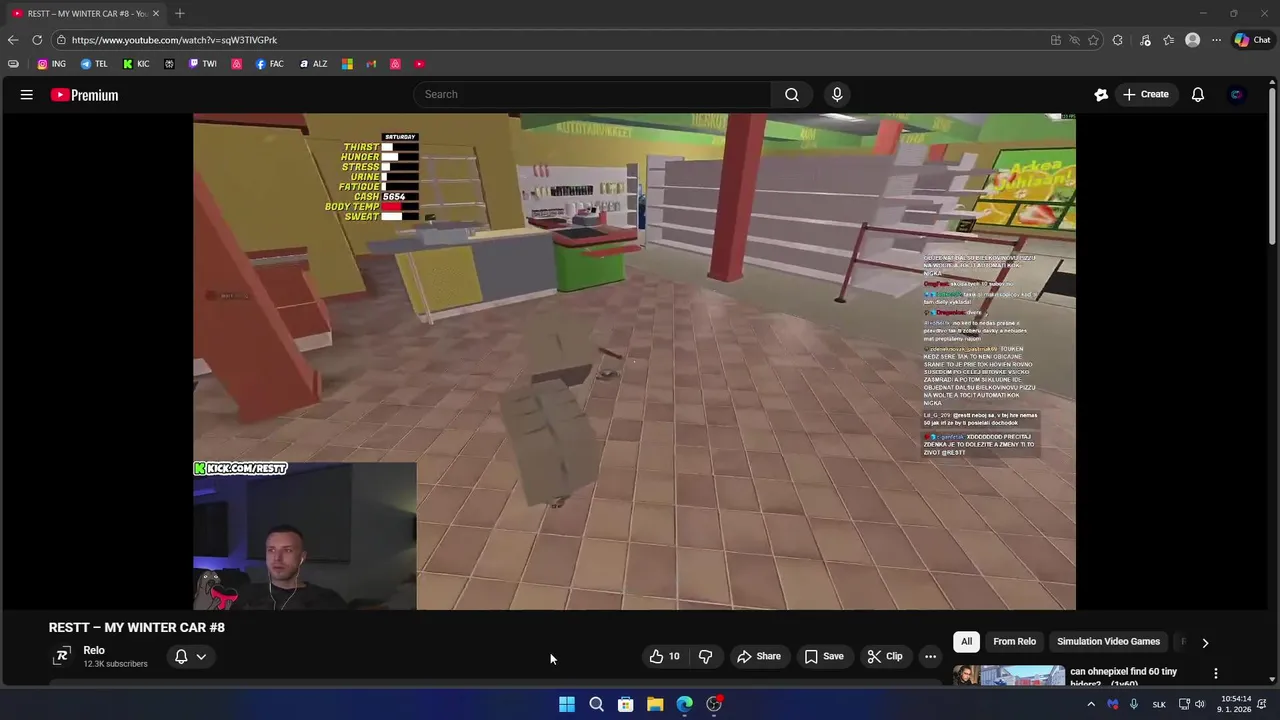Viewport: 1280px width, 720px height.
Task: Open browser Settings and more menu
Action: (x=1216, y=40)
